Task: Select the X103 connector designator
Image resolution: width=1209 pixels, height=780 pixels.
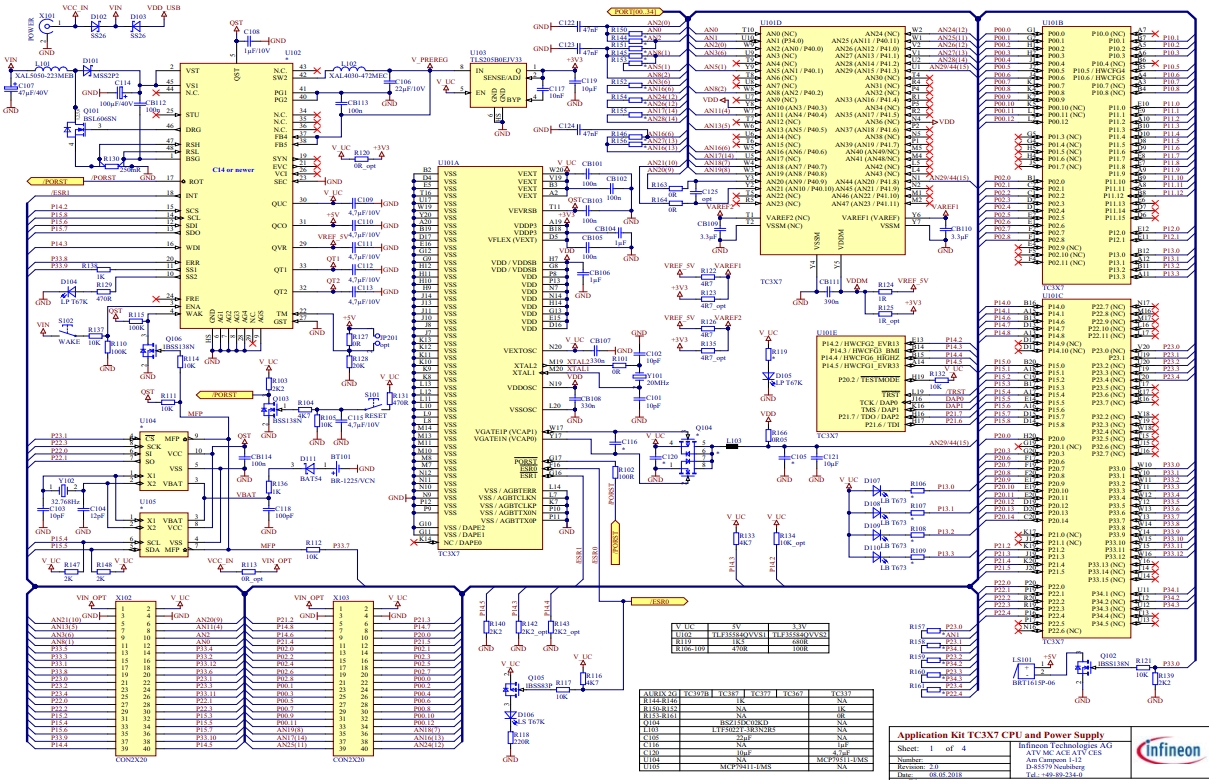Action: (x=341, y=596)
